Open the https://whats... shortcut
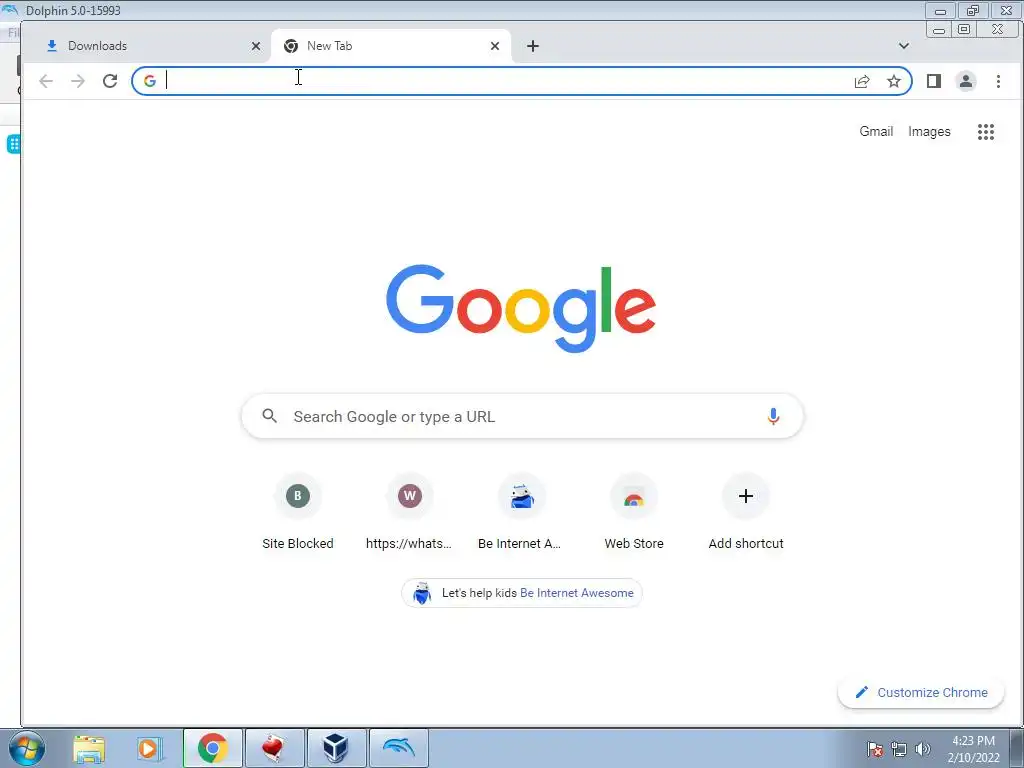Image resolution: width=1024 pixels, height=768 pixels. (x=409, y=513)
